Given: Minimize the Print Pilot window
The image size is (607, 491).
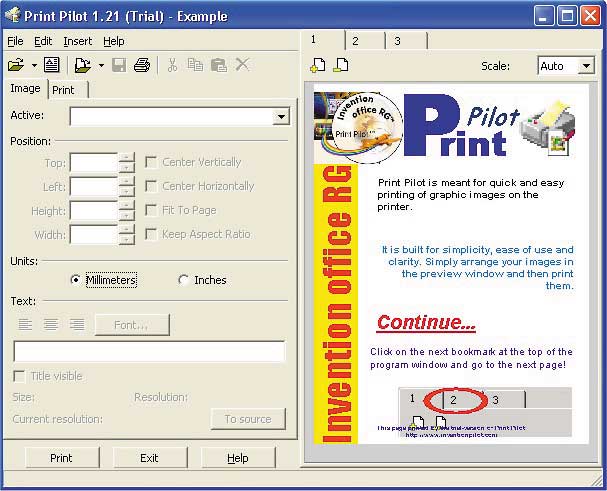Looking at the screenshot, I should (544, 16).
